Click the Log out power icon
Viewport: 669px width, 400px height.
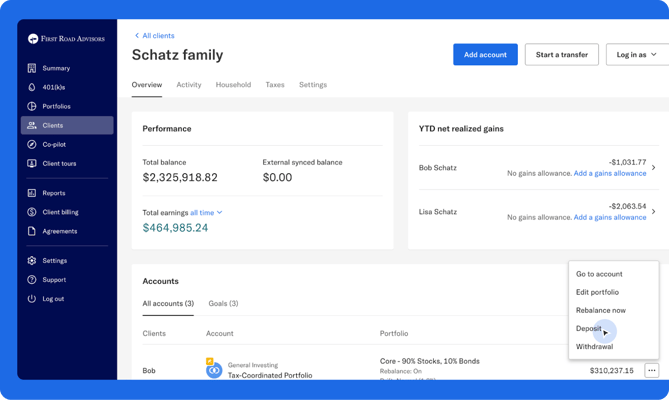[x=32, y=299]
